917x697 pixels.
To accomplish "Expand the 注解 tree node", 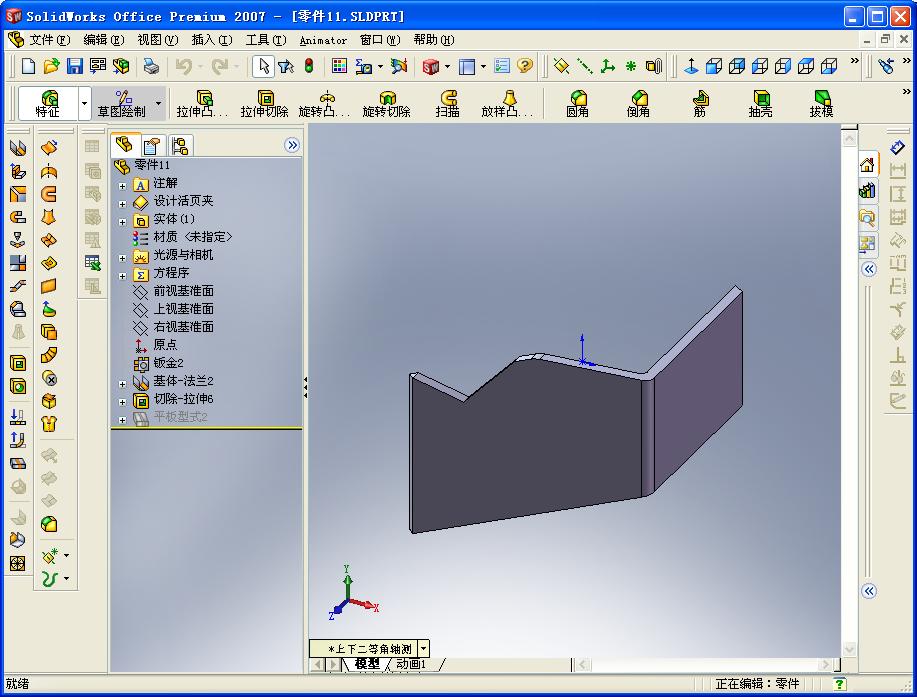I will (x=122, y=186).
